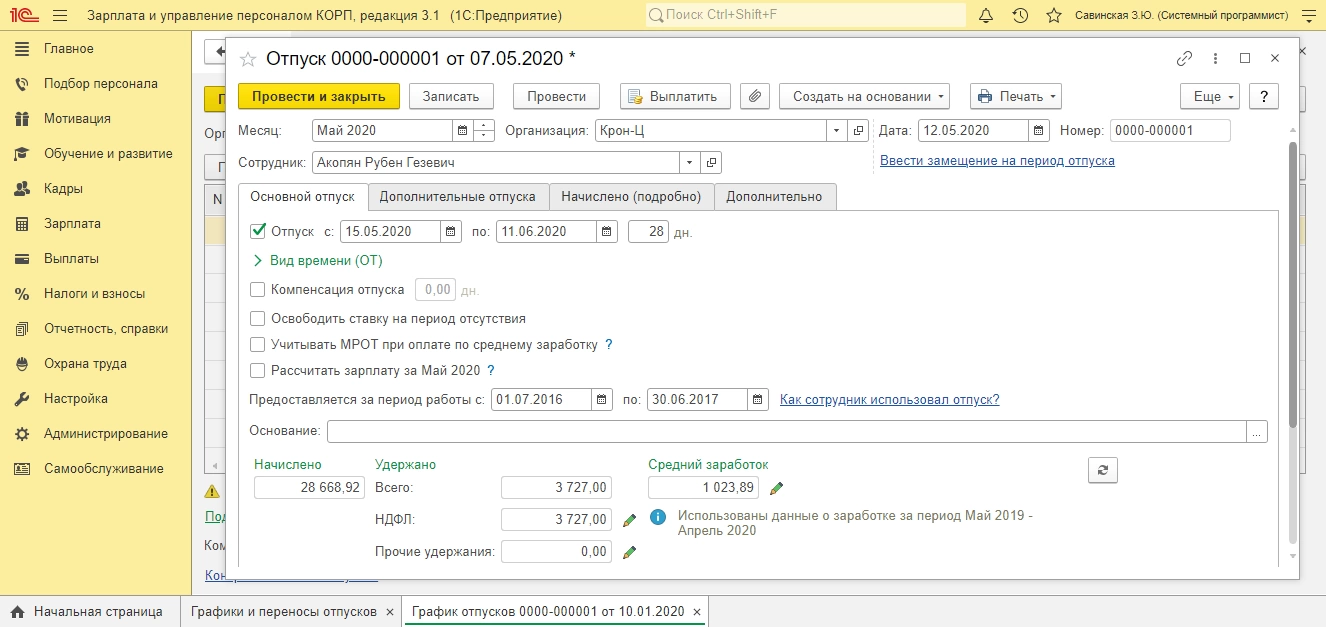This screenshot has width=1326, height=627.
Task: Click the help question mark button
Action: [1265, 96]
